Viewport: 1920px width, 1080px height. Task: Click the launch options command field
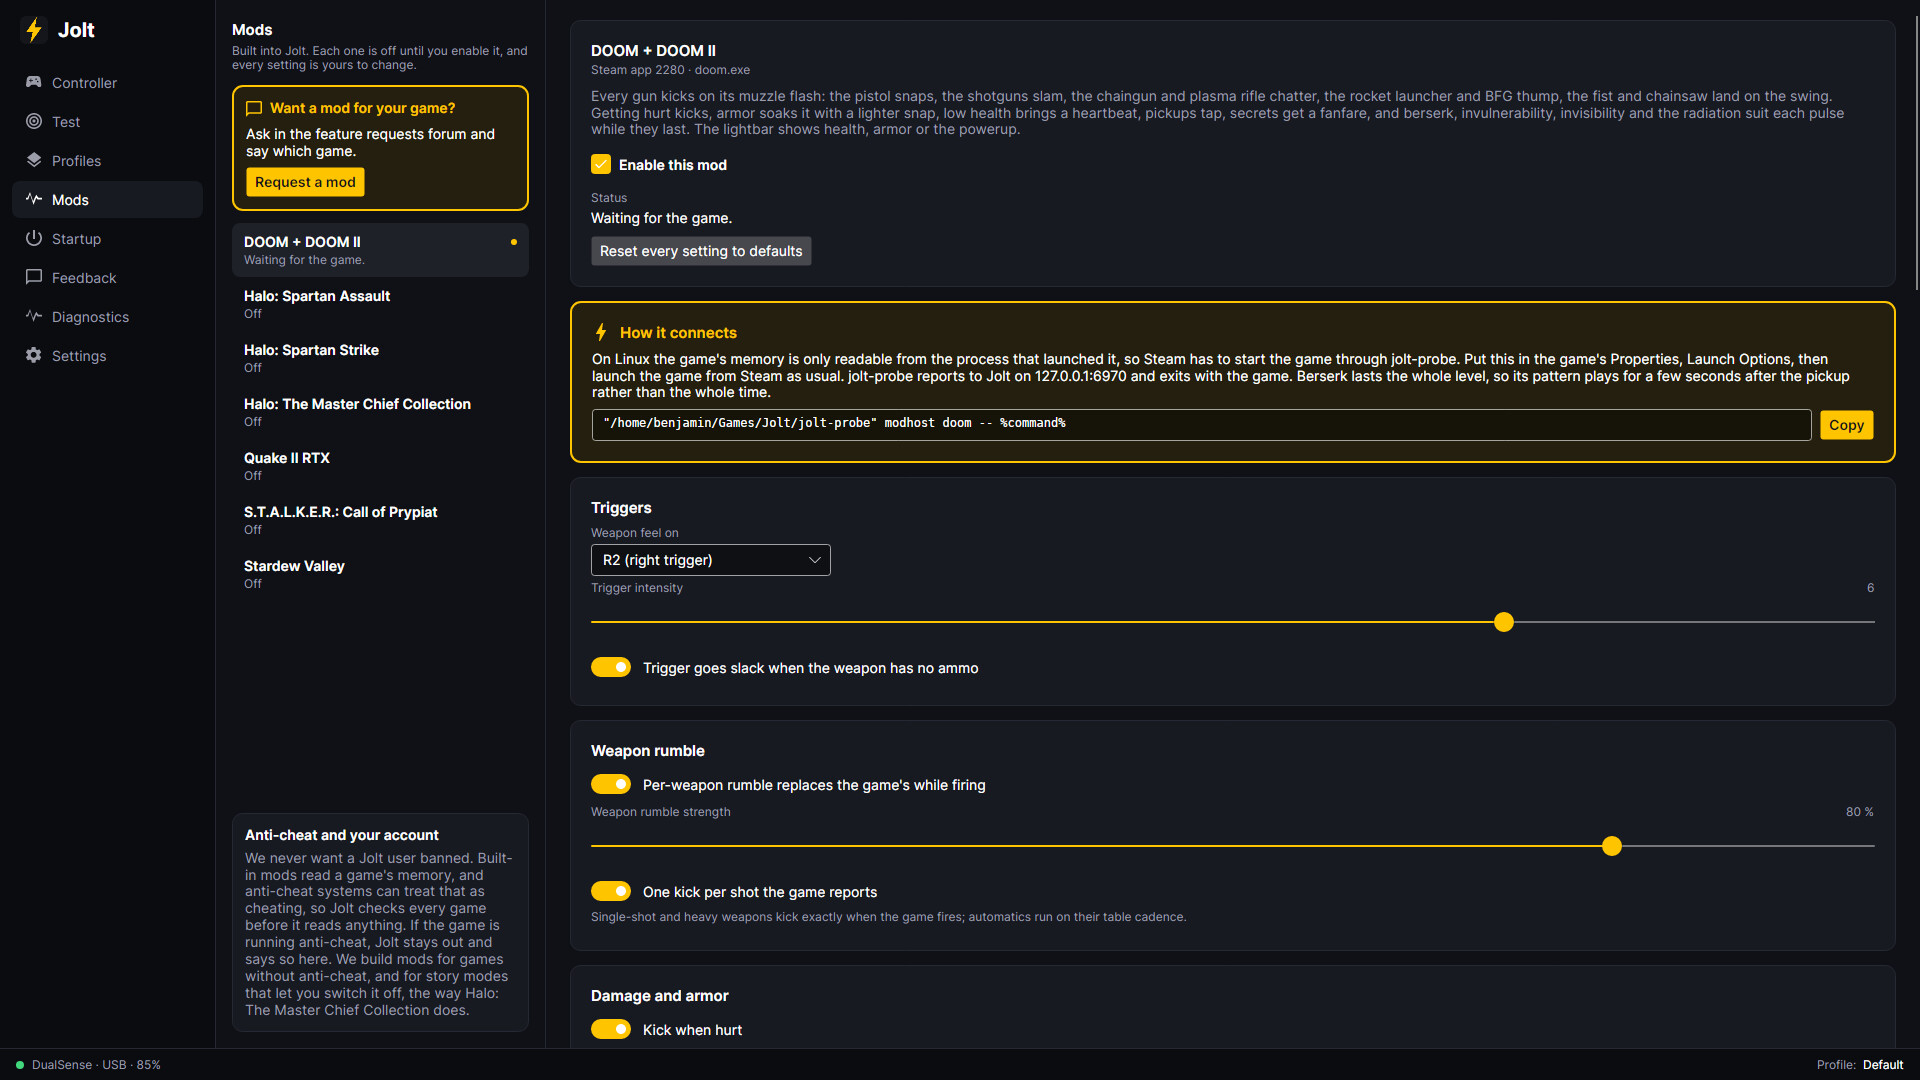click(1201, 424)
